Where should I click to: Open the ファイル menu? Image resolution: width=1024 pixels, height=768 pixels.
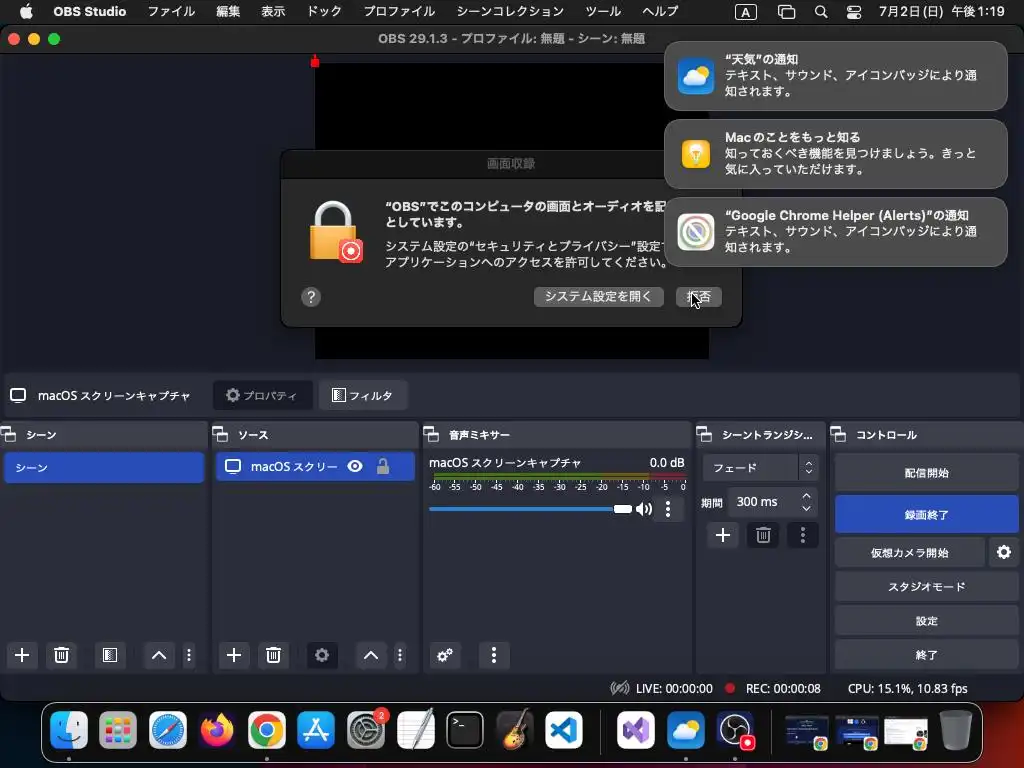click(171, 11)
